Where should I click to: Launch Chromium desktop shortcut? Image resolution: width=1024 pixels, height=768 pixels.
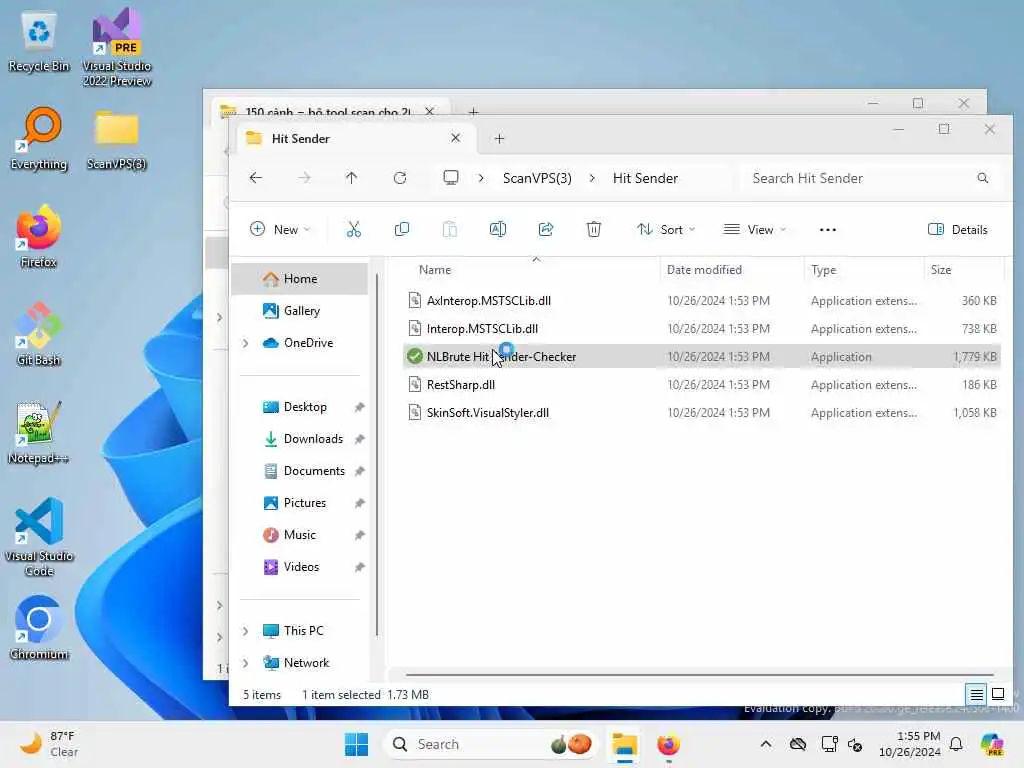click(39, 628)
